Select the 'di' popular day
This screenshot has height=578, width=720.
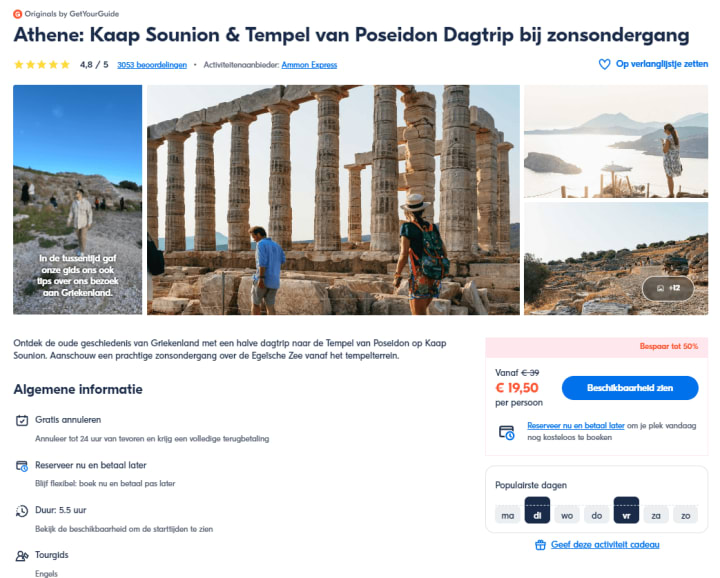click(x=537, y=510)
